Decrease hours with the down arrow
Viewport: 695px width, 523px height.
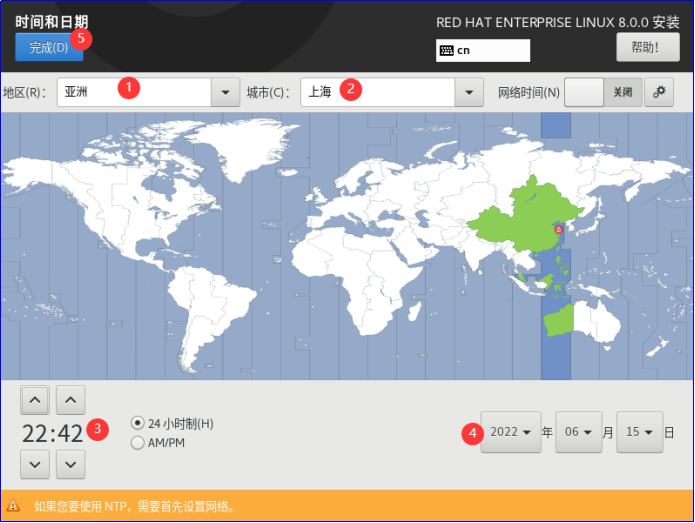tap(35, 464)
